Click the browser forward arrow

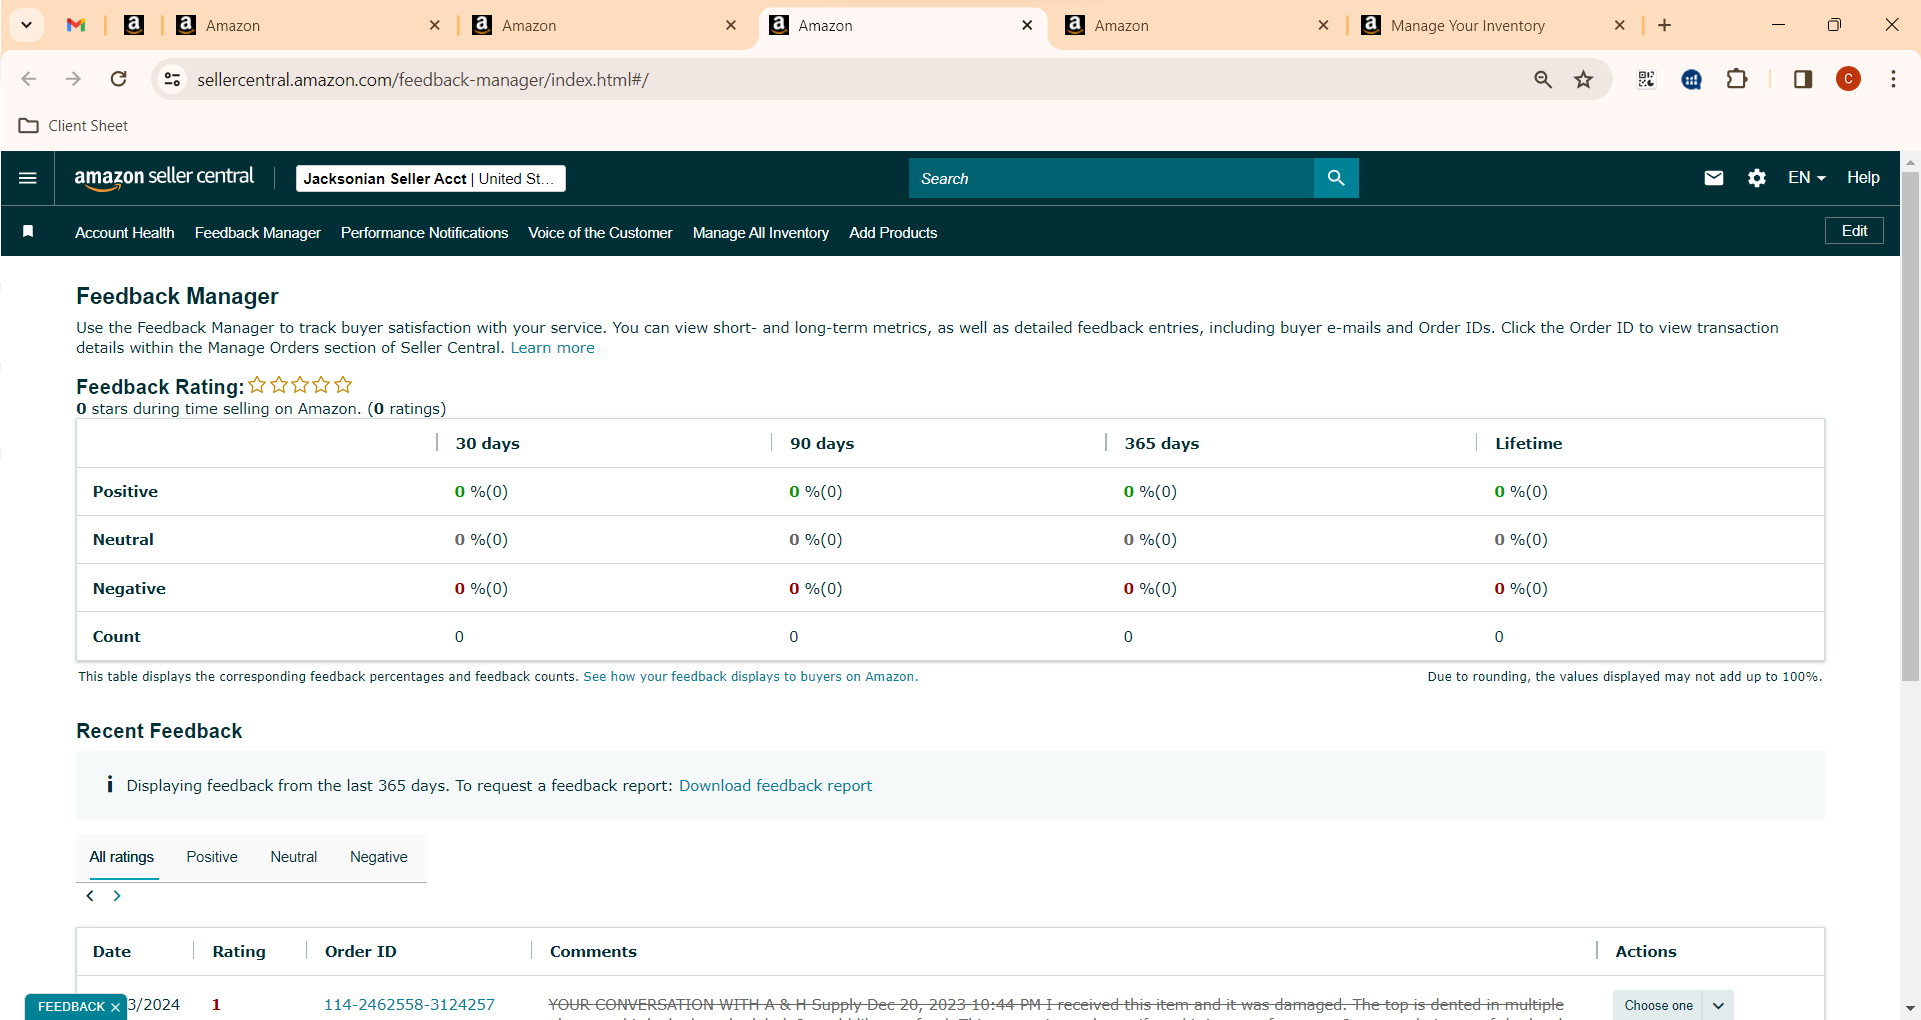tap(73, 79)
